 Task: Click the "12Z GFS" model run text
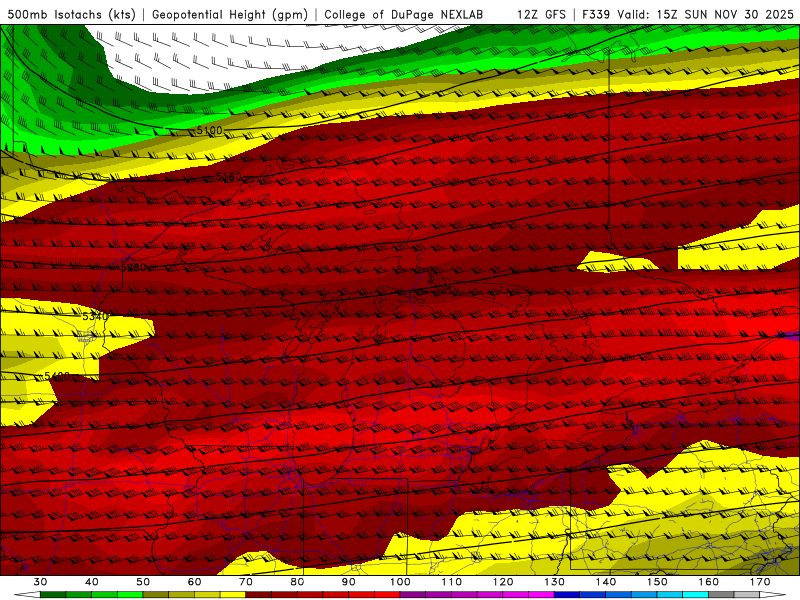click(541, 15)
